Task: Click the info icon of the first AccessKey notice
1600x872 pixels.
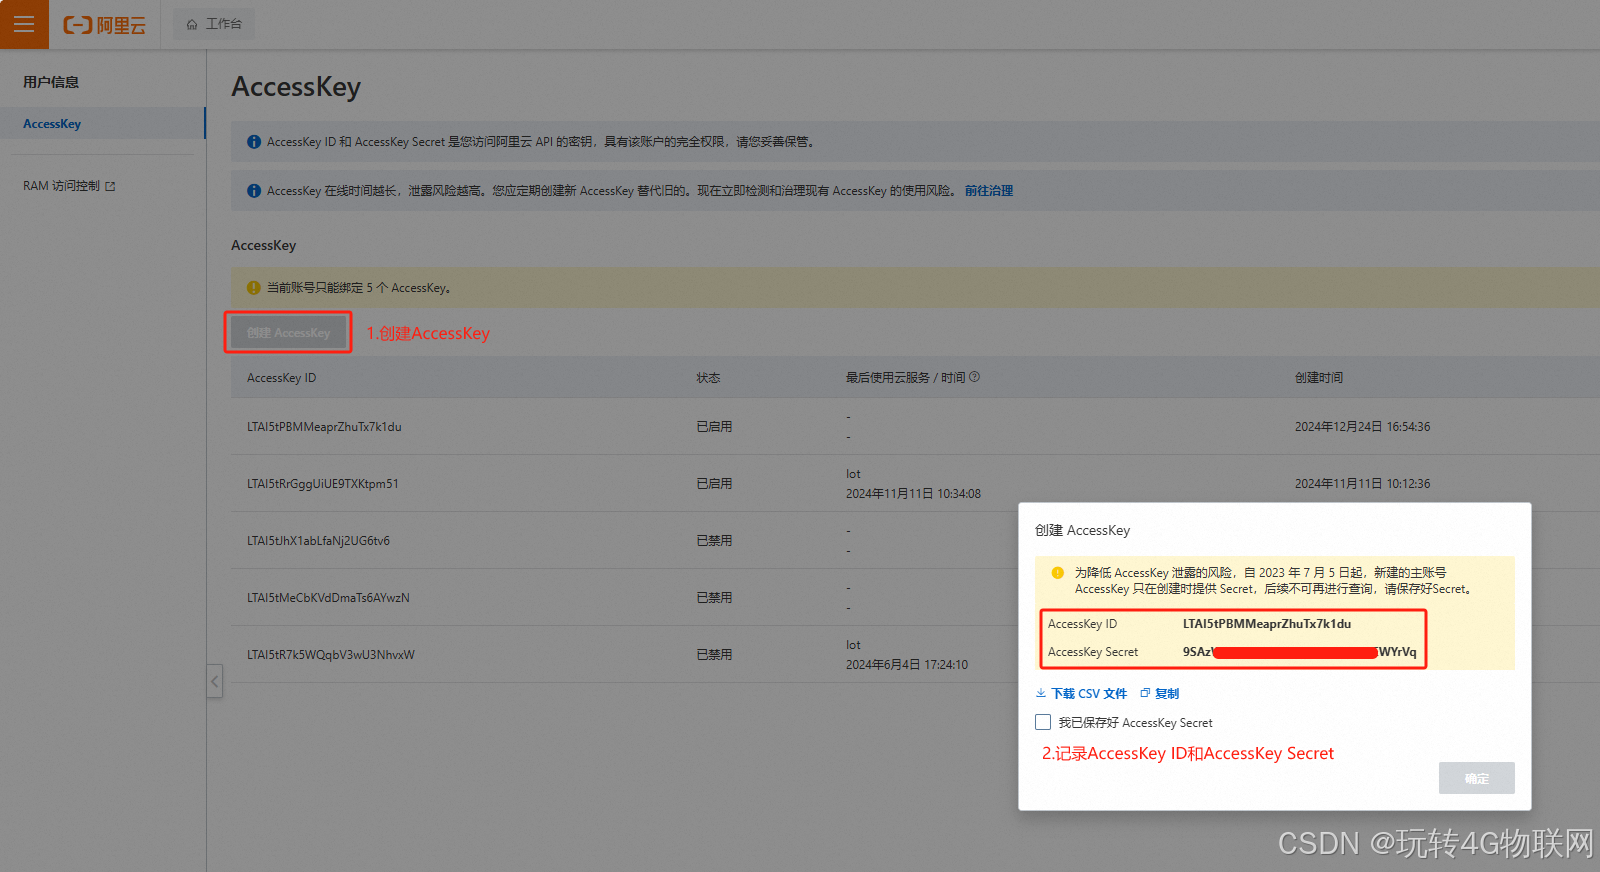Action: 254,142
